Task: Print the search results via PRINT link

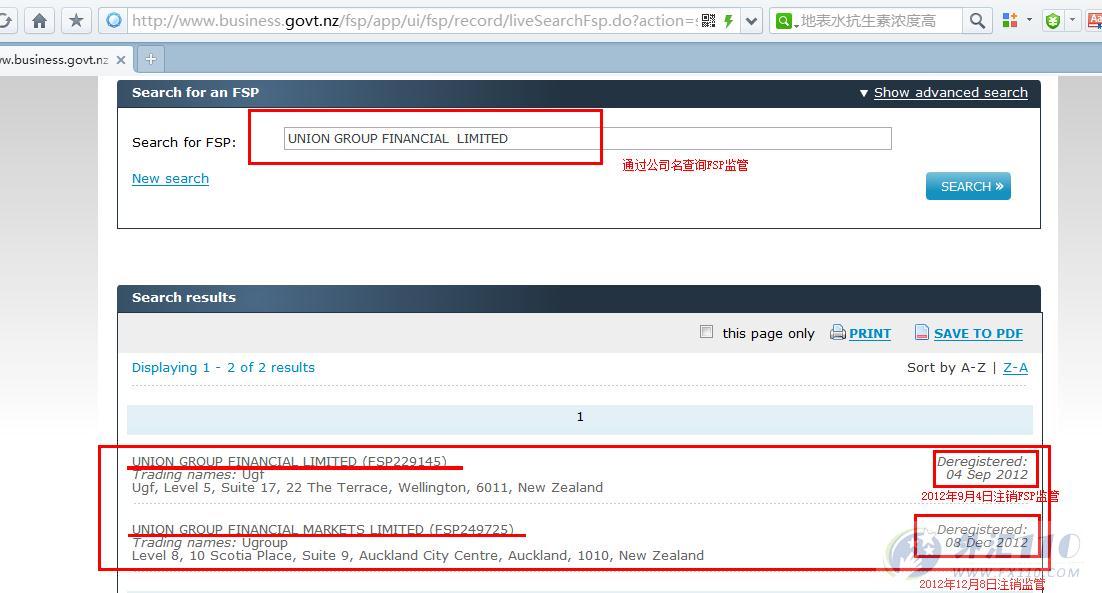Action: point(869,334)
